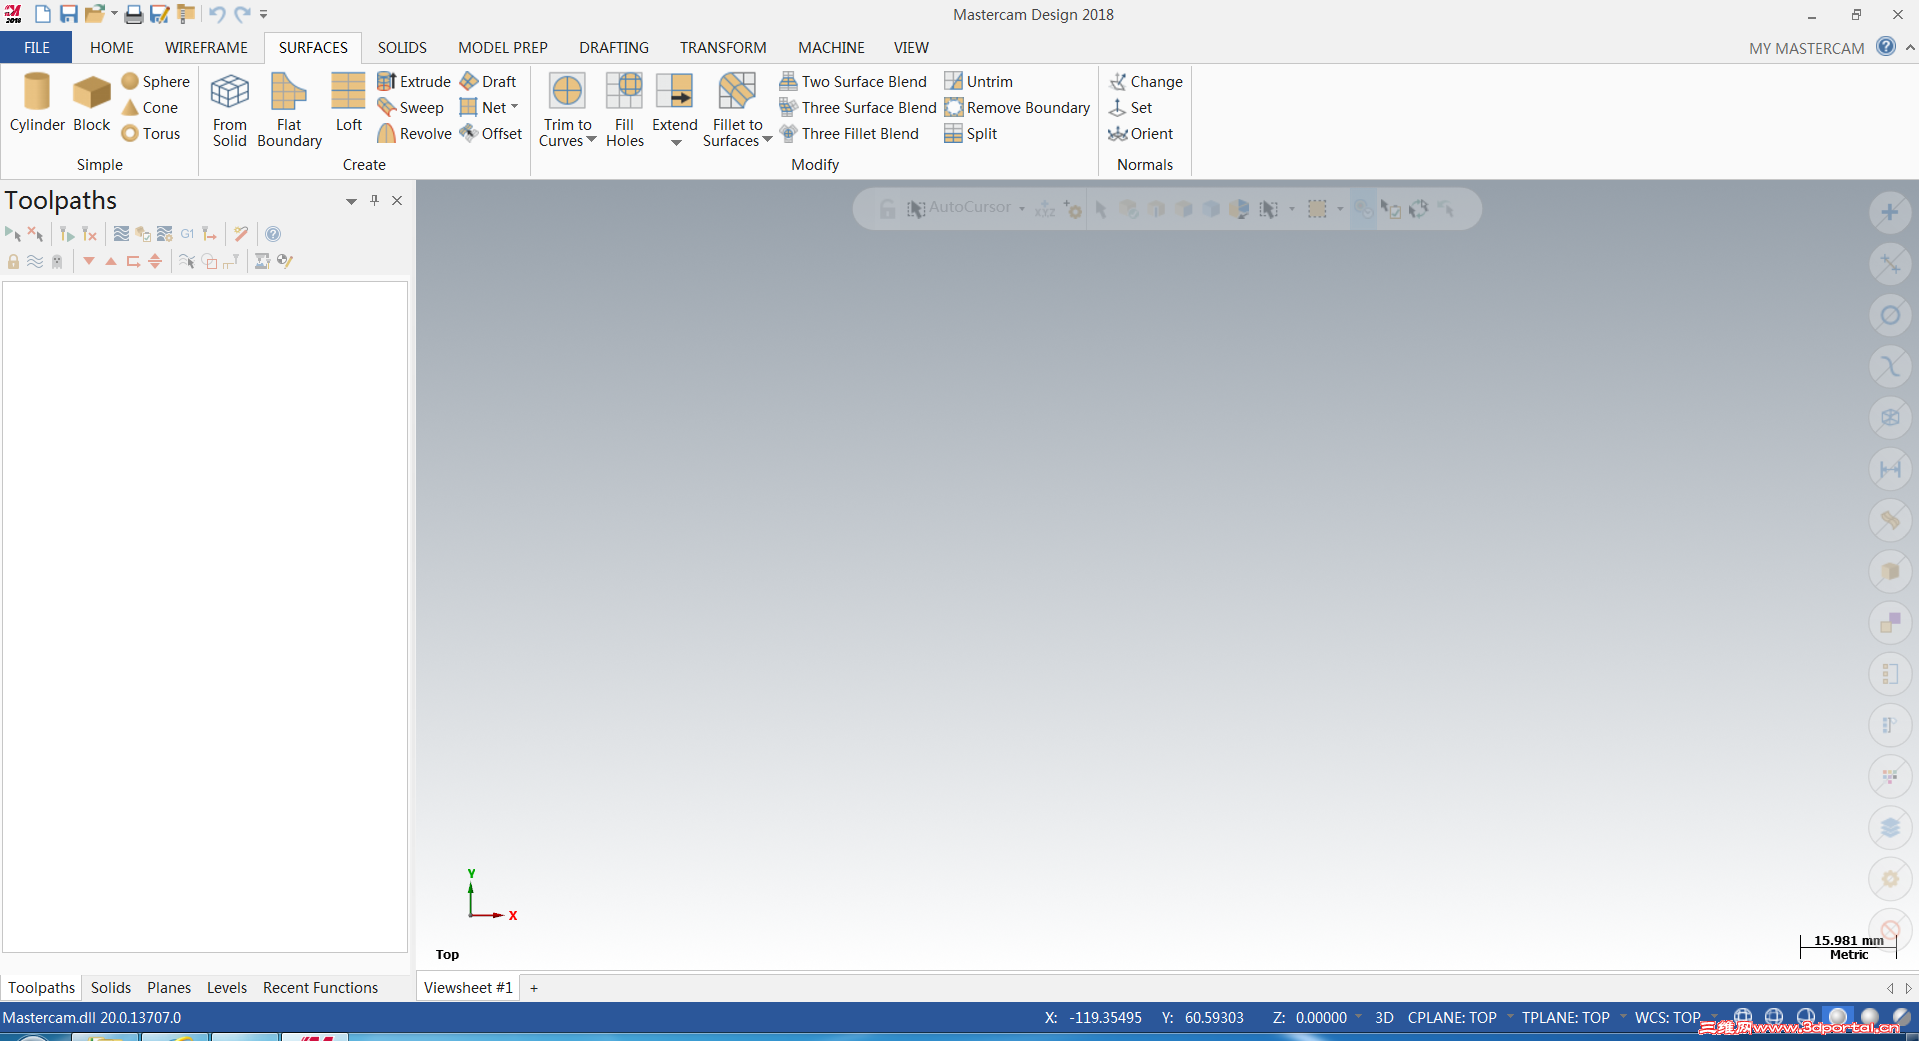Undo the last action

tap(216, 14)
